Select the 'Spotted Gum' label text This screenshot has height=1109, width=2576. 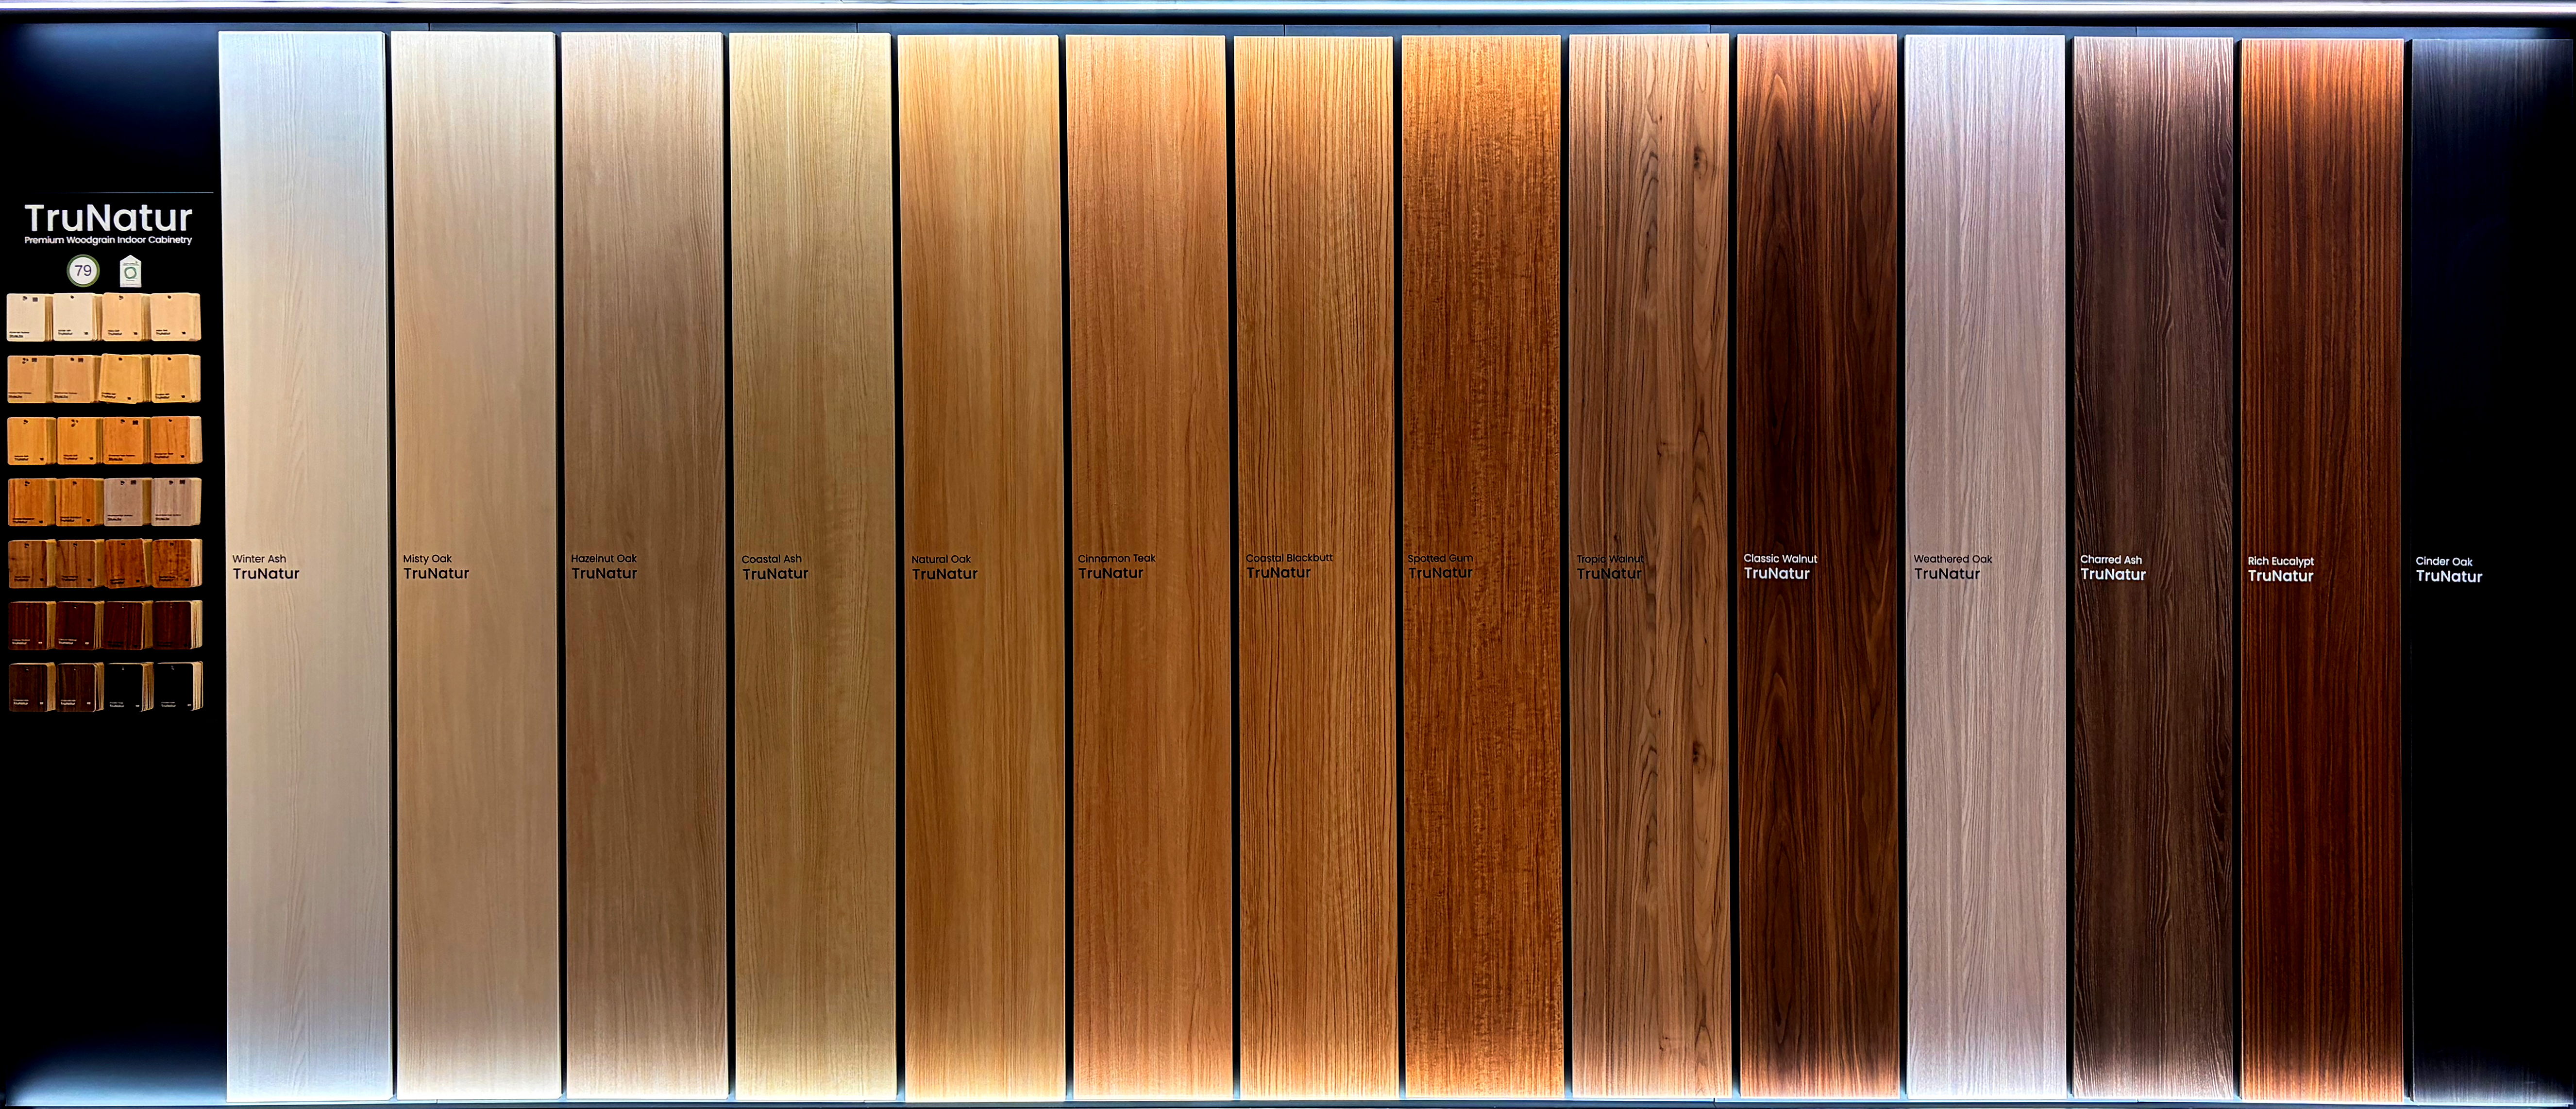click(1440, 559)
